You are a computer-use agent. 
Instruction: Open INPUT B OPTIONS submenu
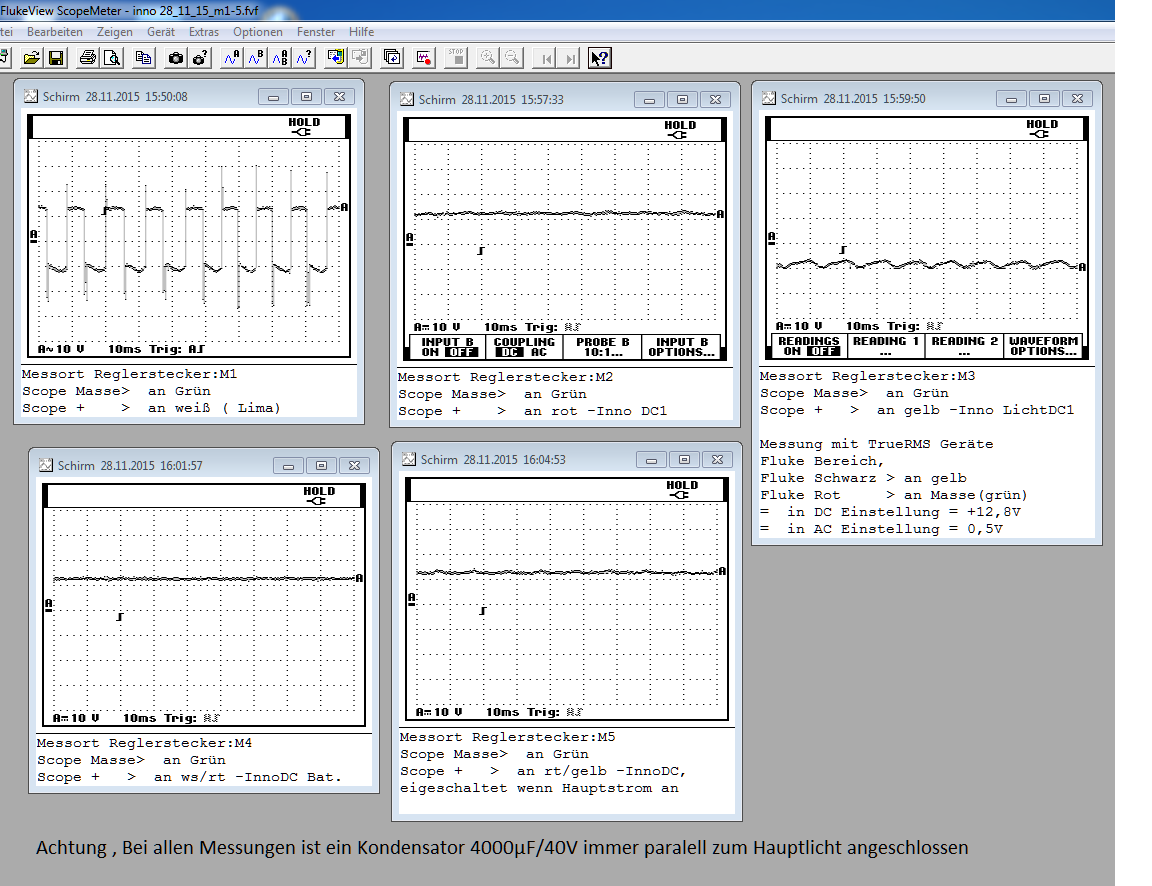click(x=681, y=347)
